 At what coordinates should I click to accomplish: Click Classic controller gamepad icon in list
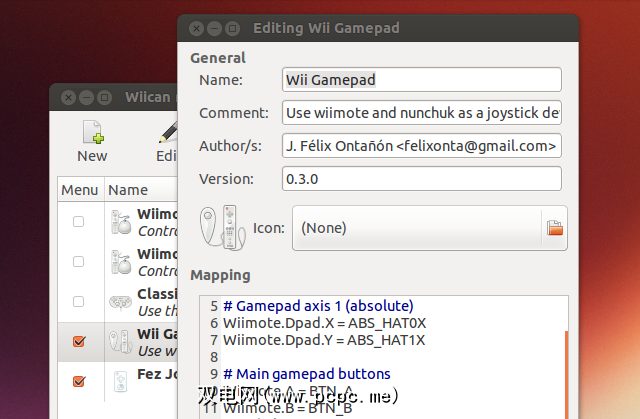pos(121,302)
